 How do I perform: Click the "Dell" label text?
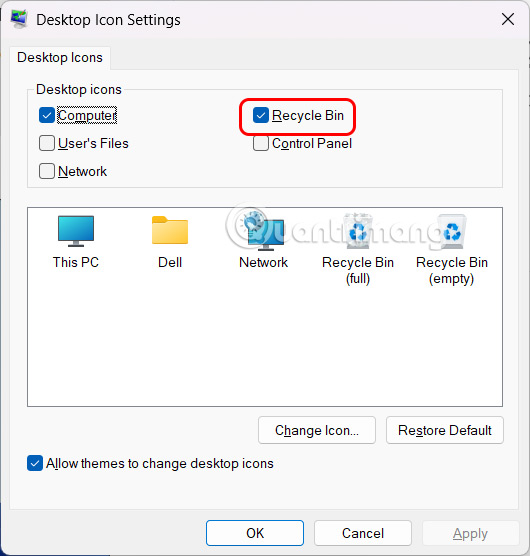tap(170, 262)
